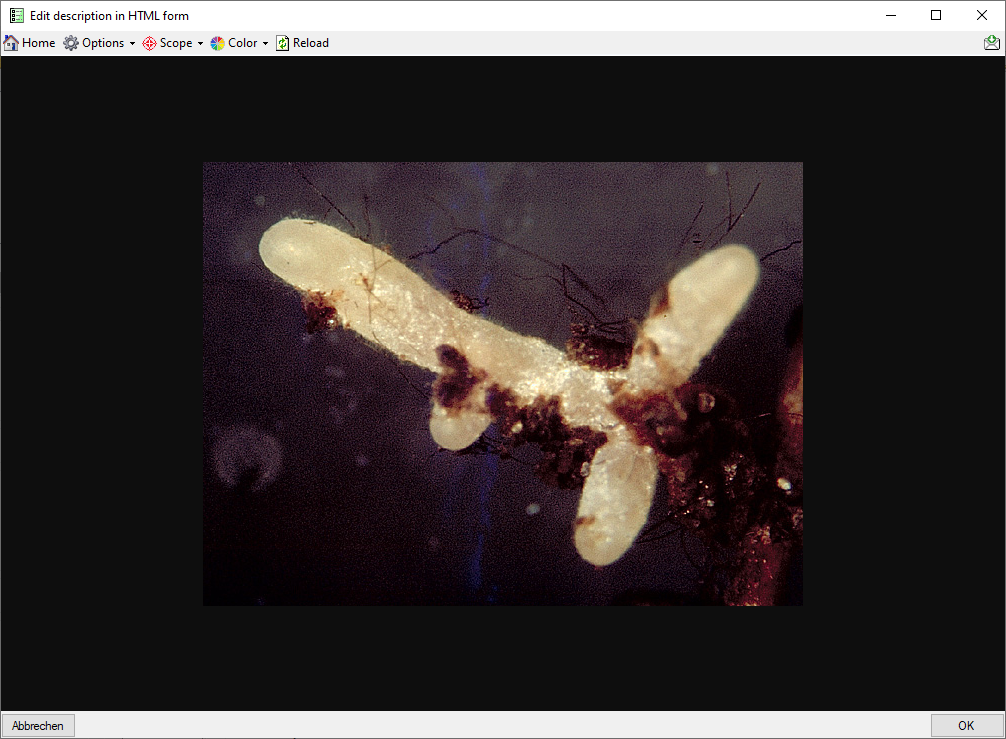Click the Reload text button

tap(311, 43)
